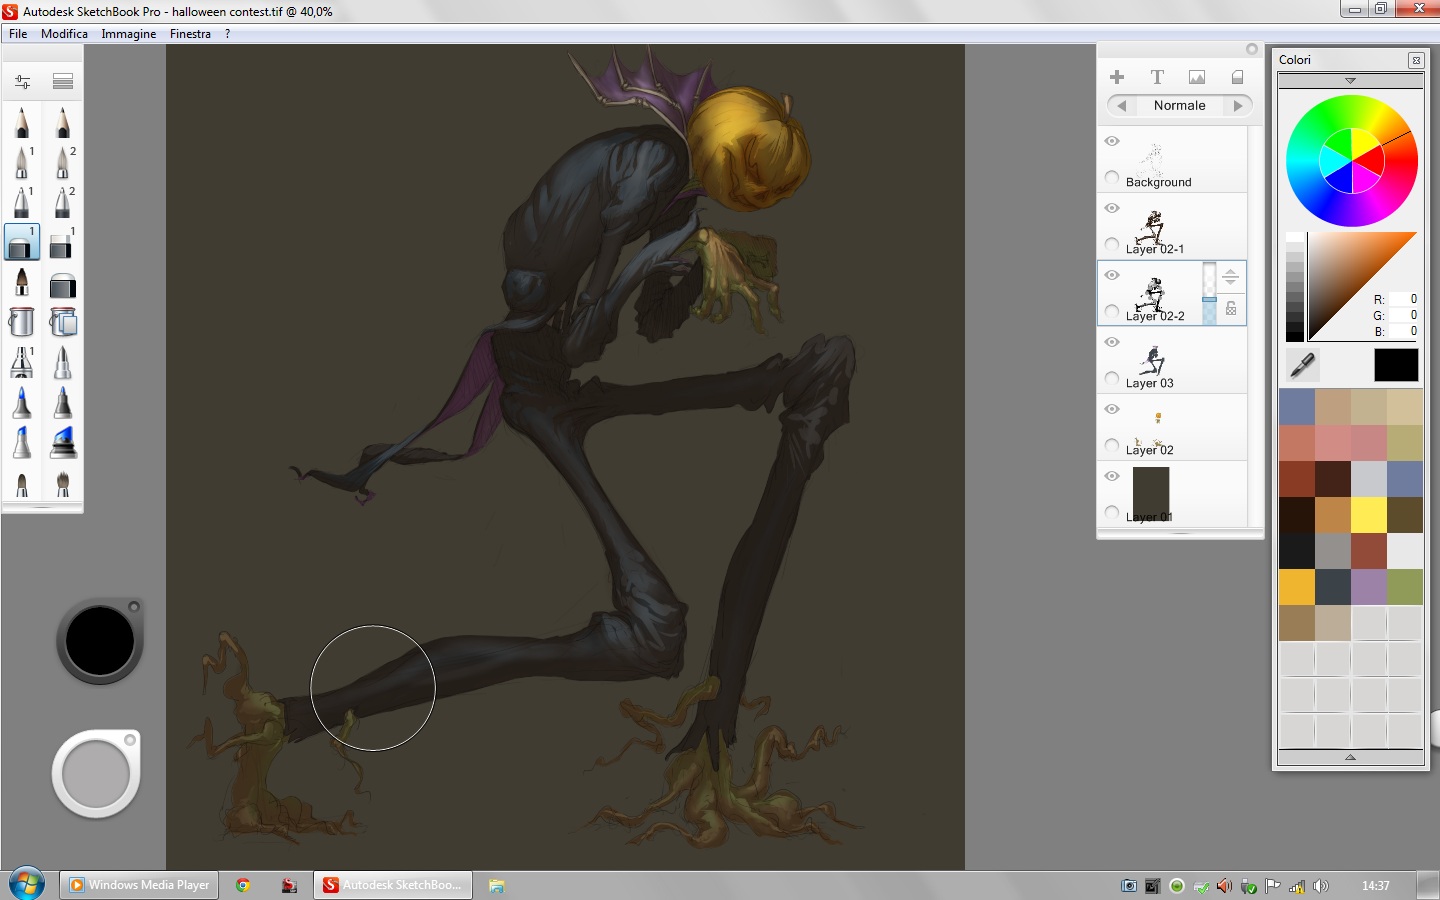Select the right pencil brush
Screen dimensions: 1440x900
click(63, 123)
